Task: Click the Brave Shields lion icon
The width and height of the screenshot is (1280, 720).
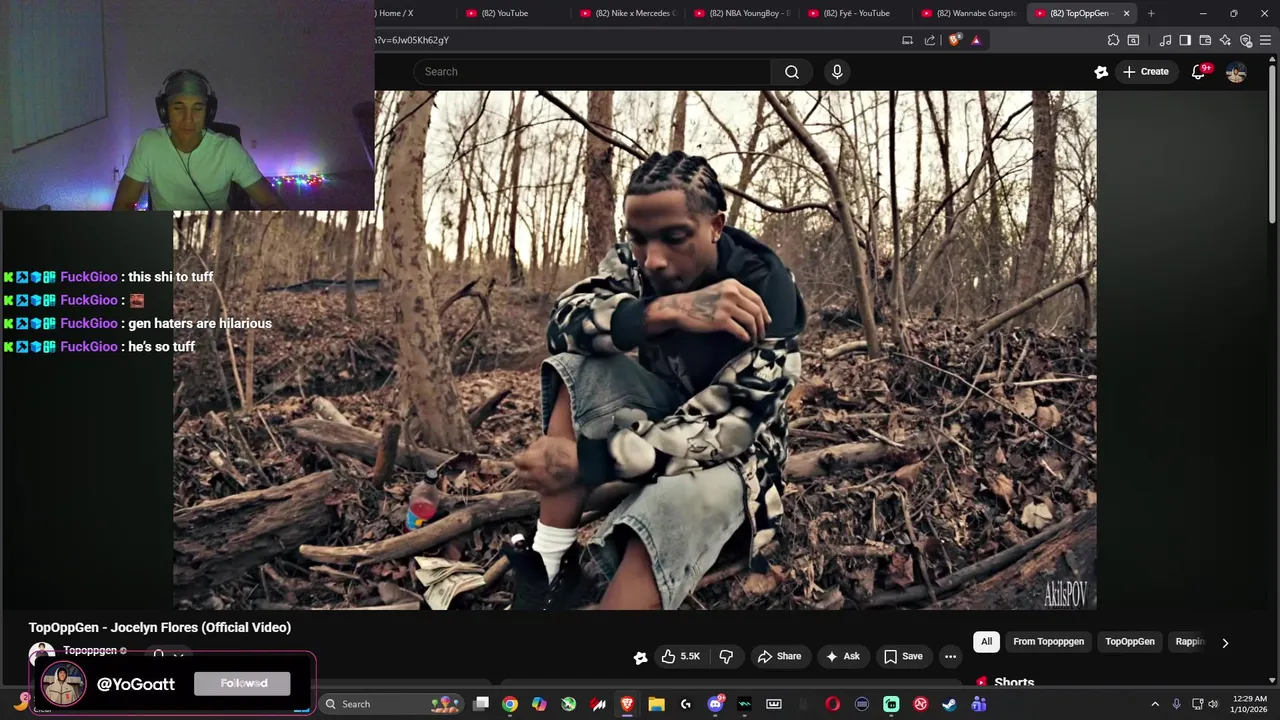Action: 954,40
